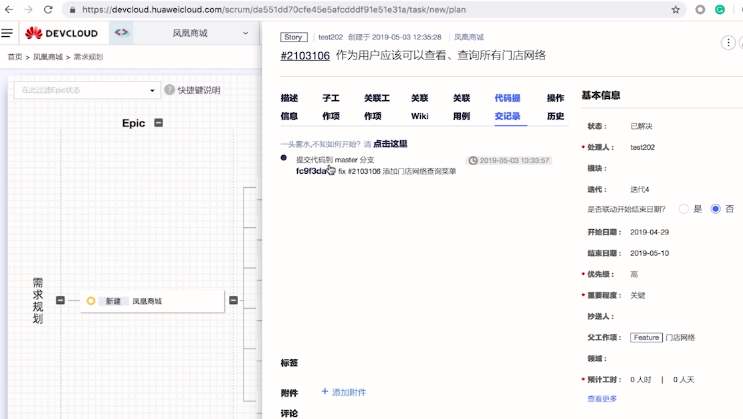
Task: Open the hamburger navigation menu
Action: point(7,33)
